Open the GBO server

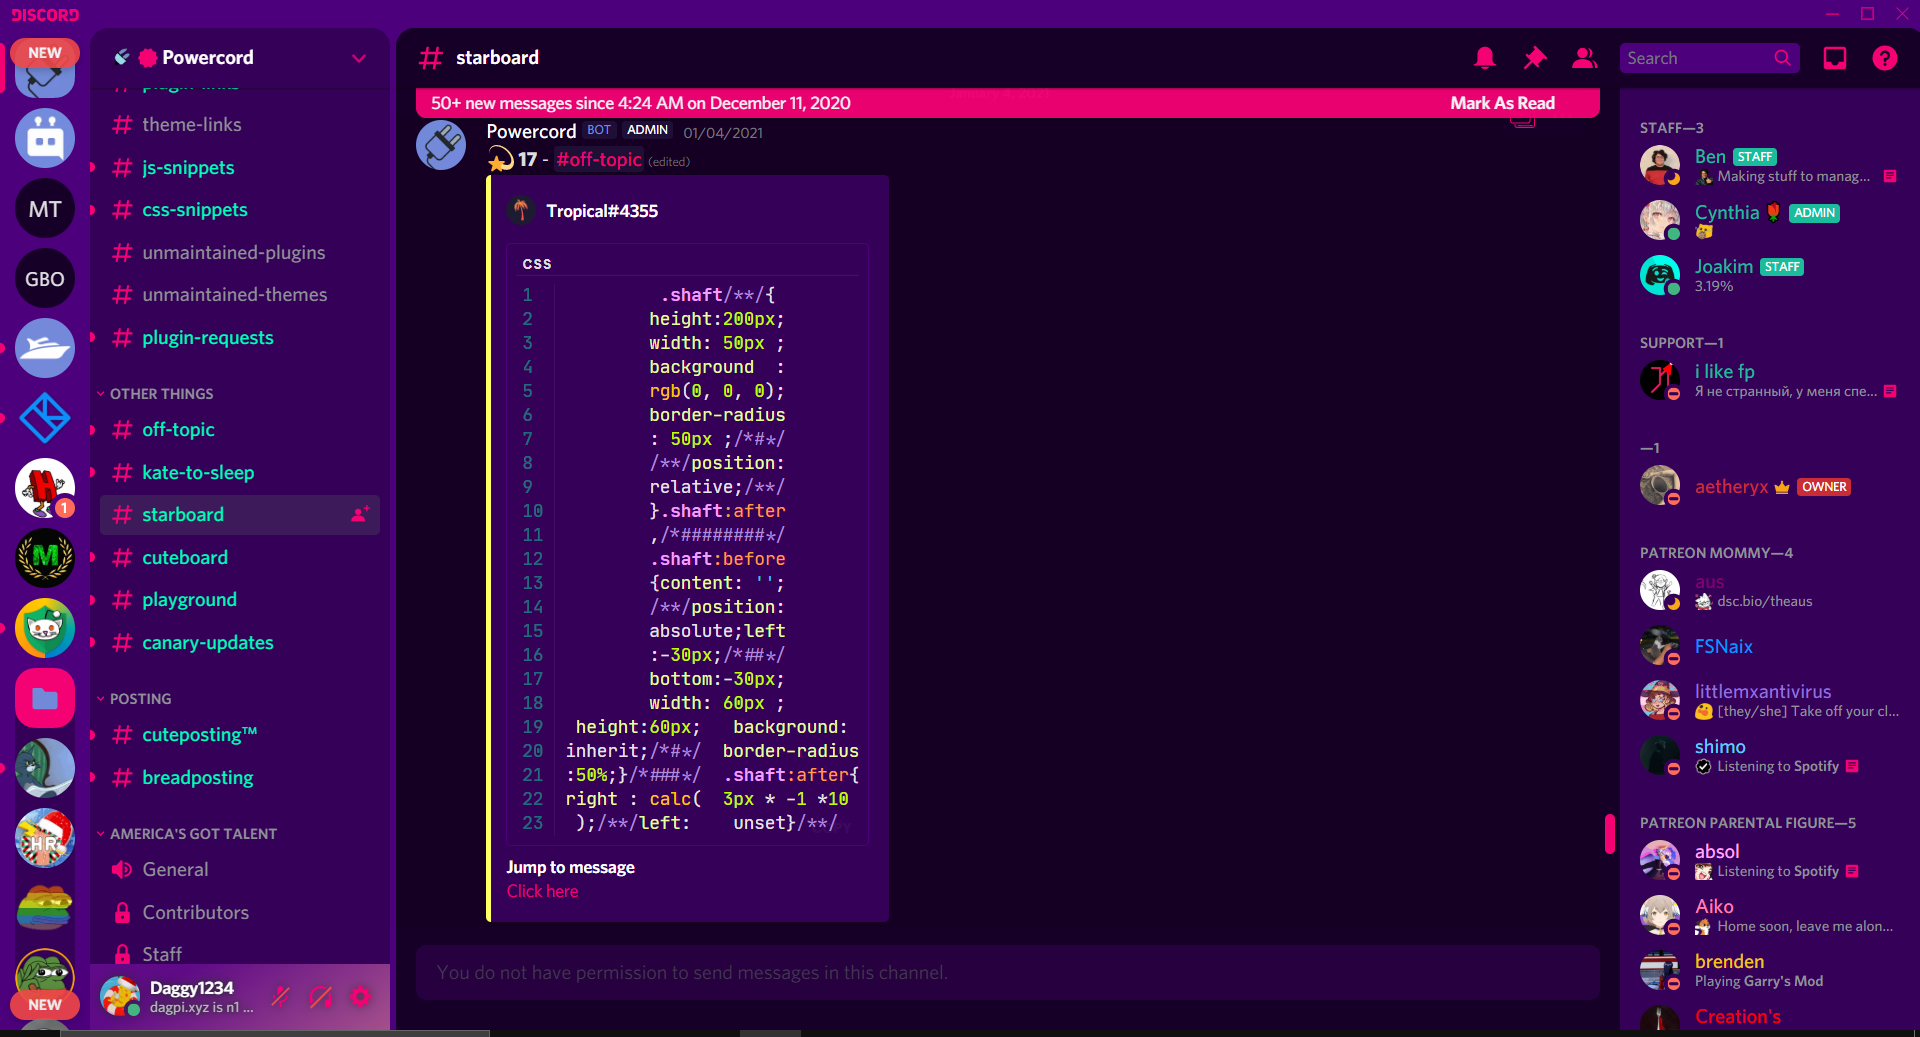[x=45, y=278]
